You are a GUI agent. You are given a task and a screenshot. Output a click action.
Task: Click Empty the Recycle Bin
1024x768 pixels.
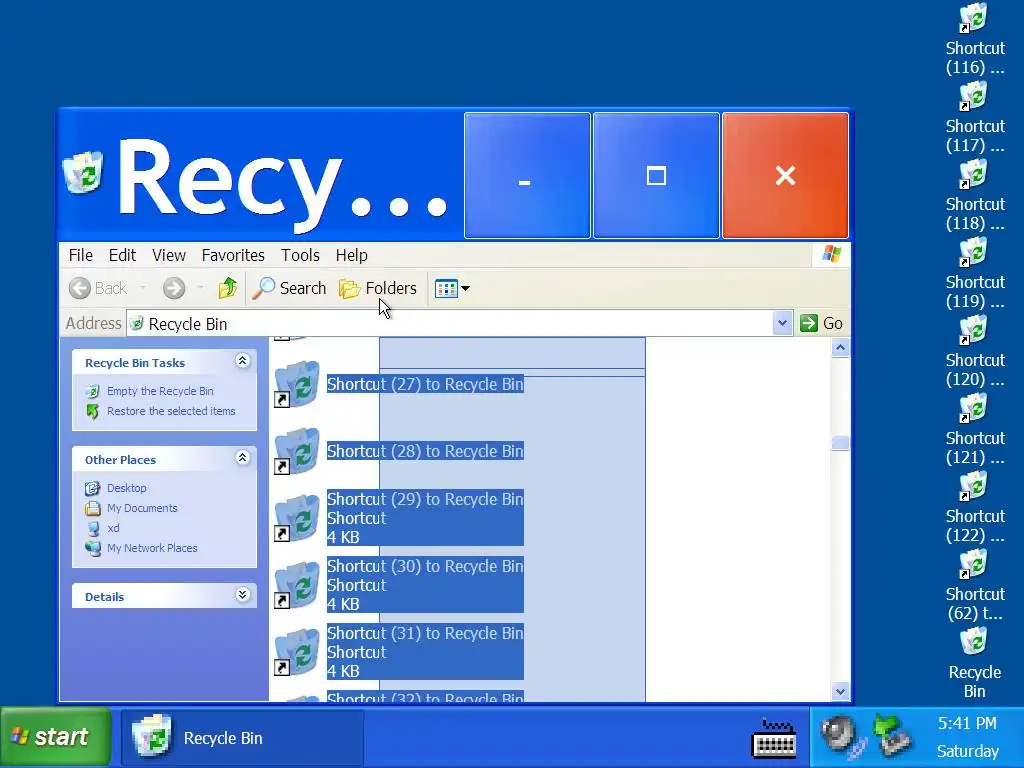point(160,391)
